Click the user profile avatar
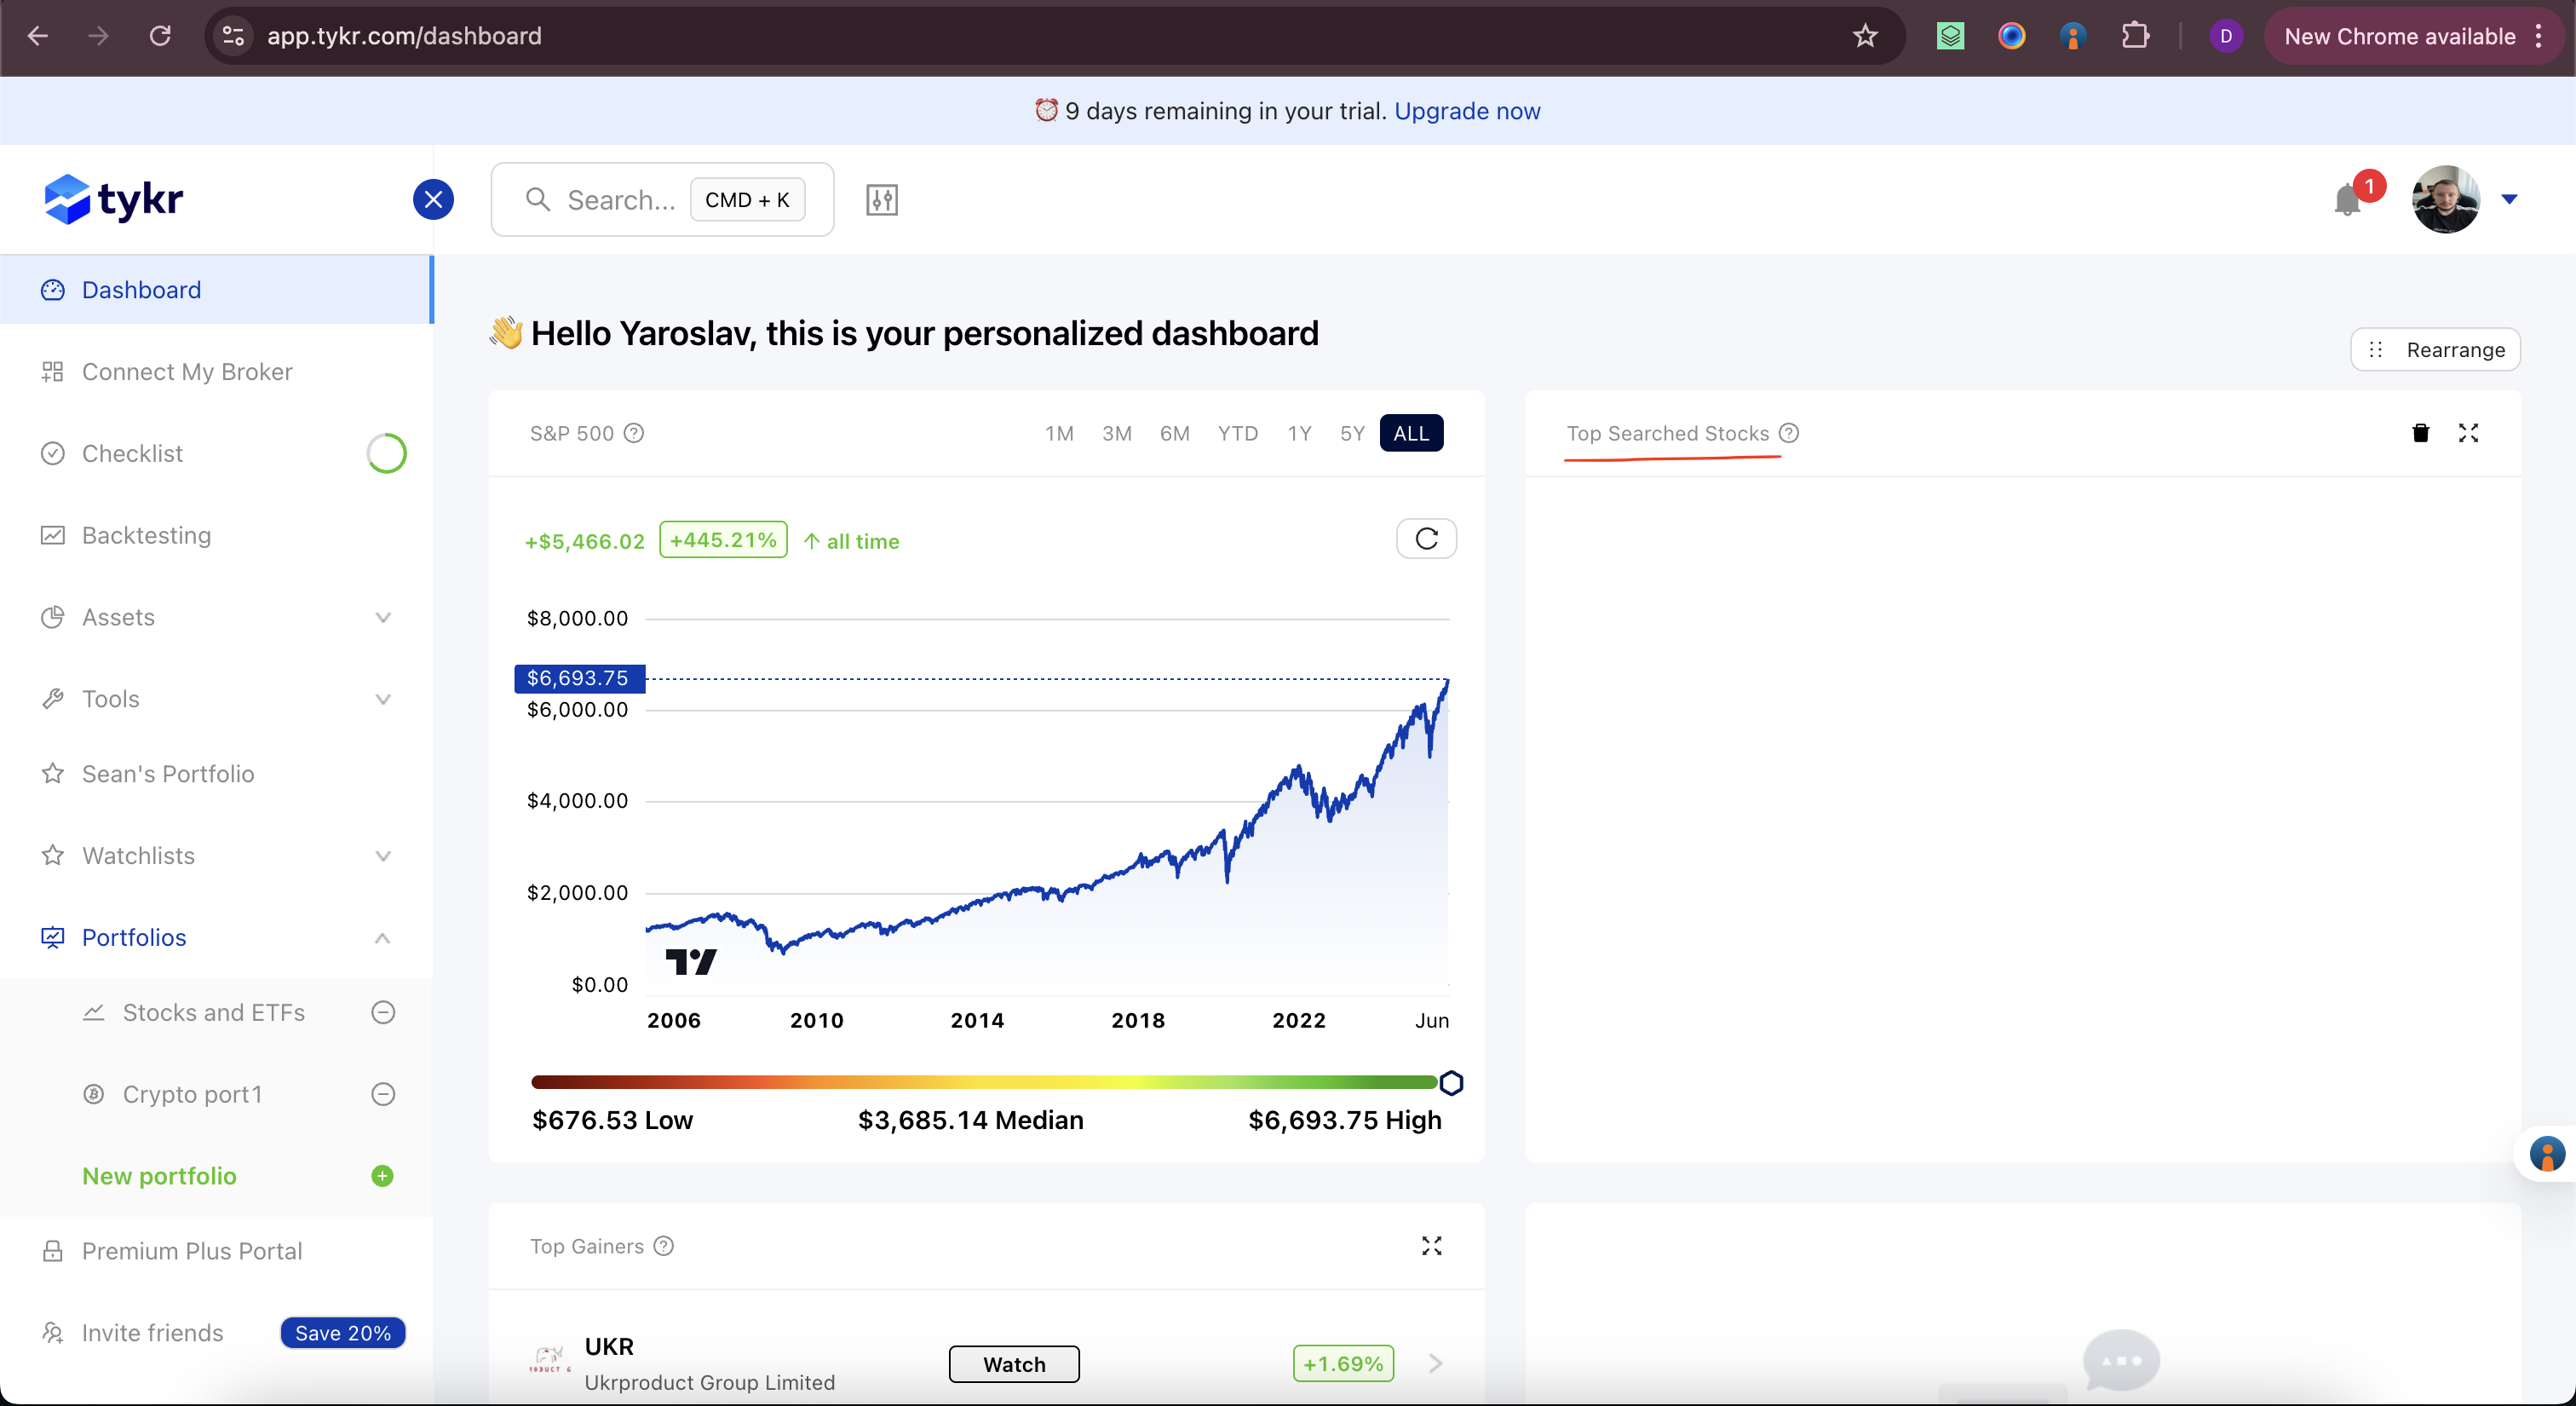Image resolution: width=2576 pixels, height=1406 pixels. (2445, 199)
